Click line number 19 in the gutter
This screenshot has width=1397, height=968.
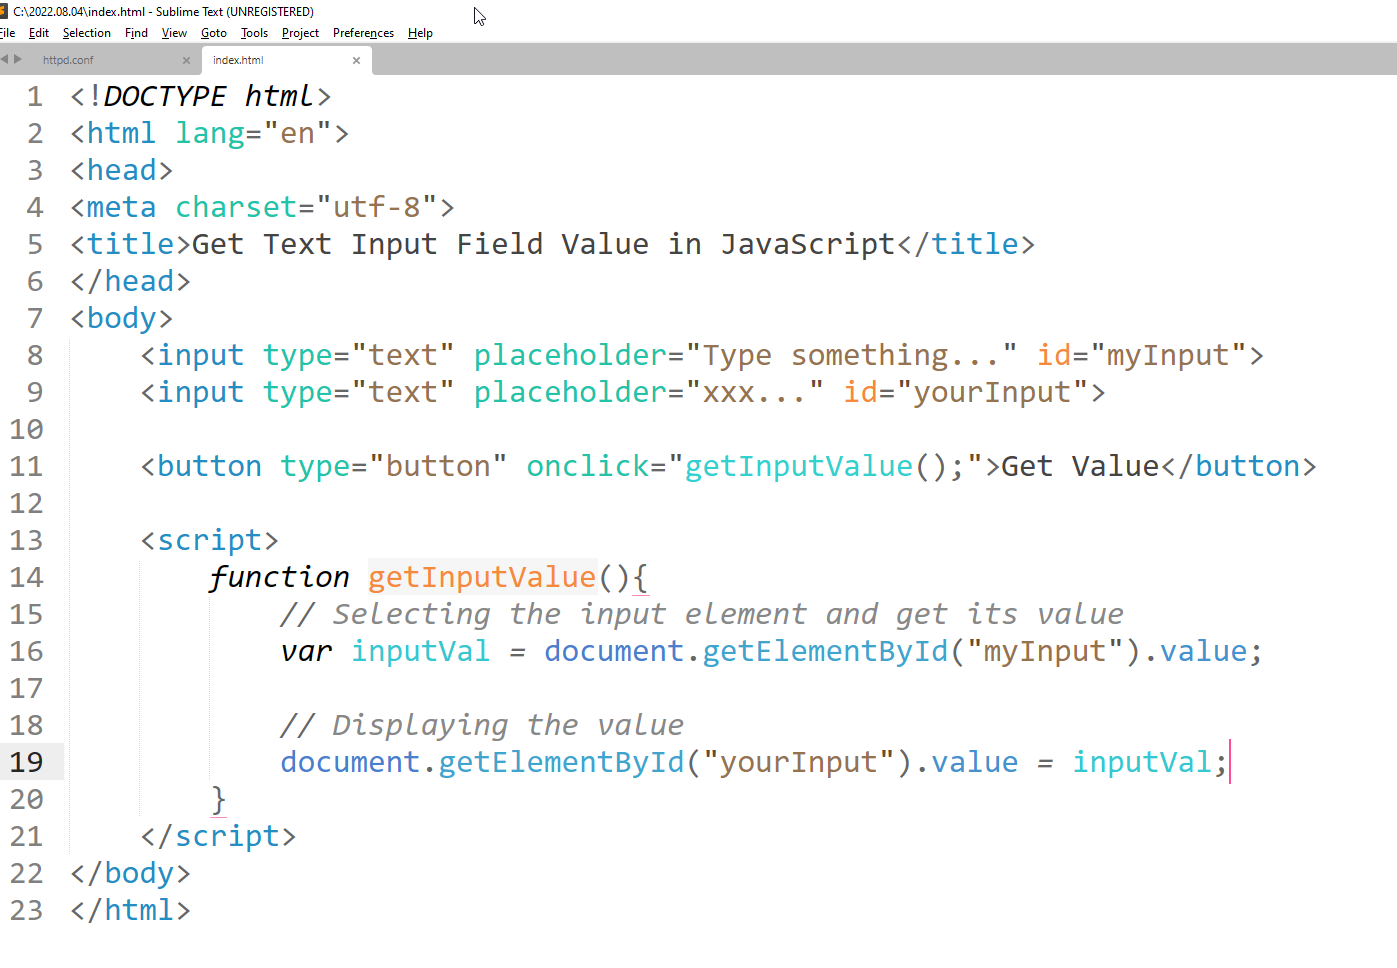[27, 762]
